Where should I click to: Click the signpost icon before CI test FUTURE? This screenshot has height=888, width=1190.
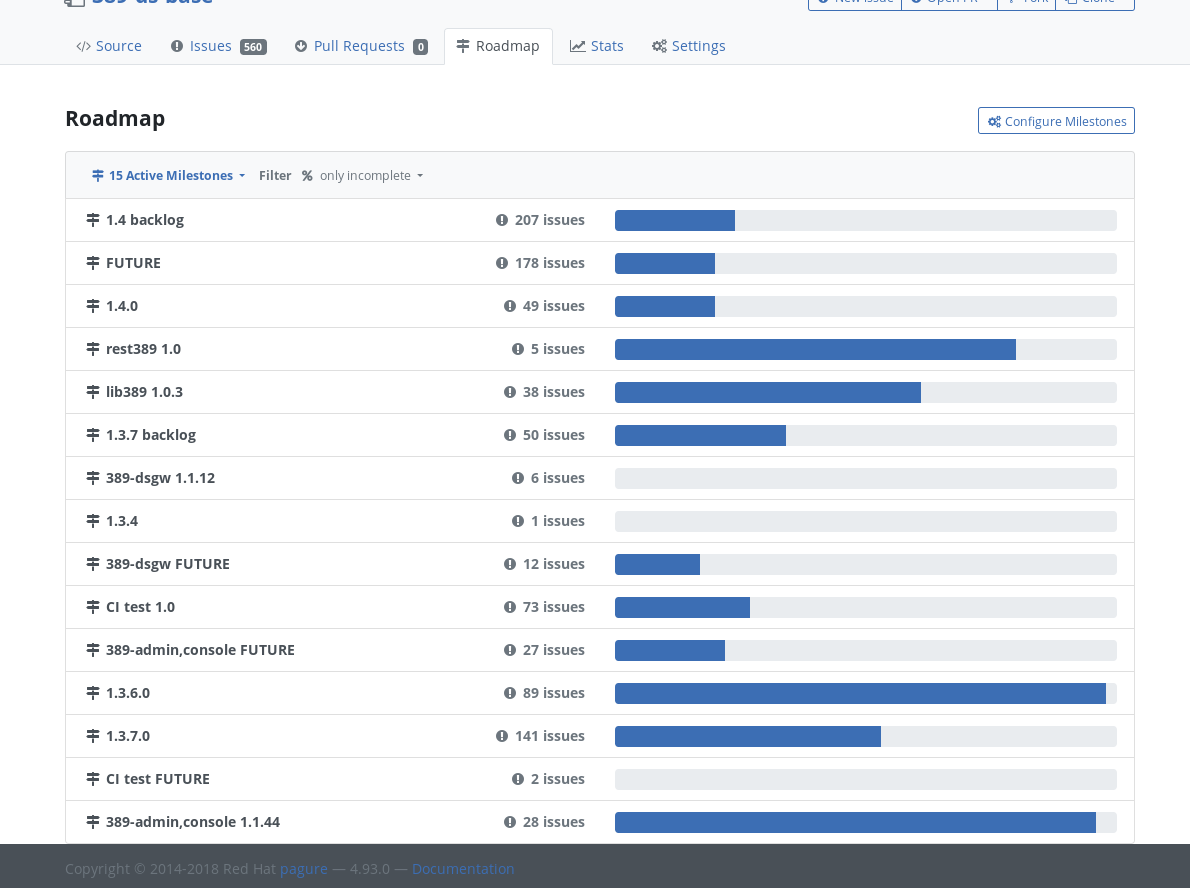click(x=93, y=779)
